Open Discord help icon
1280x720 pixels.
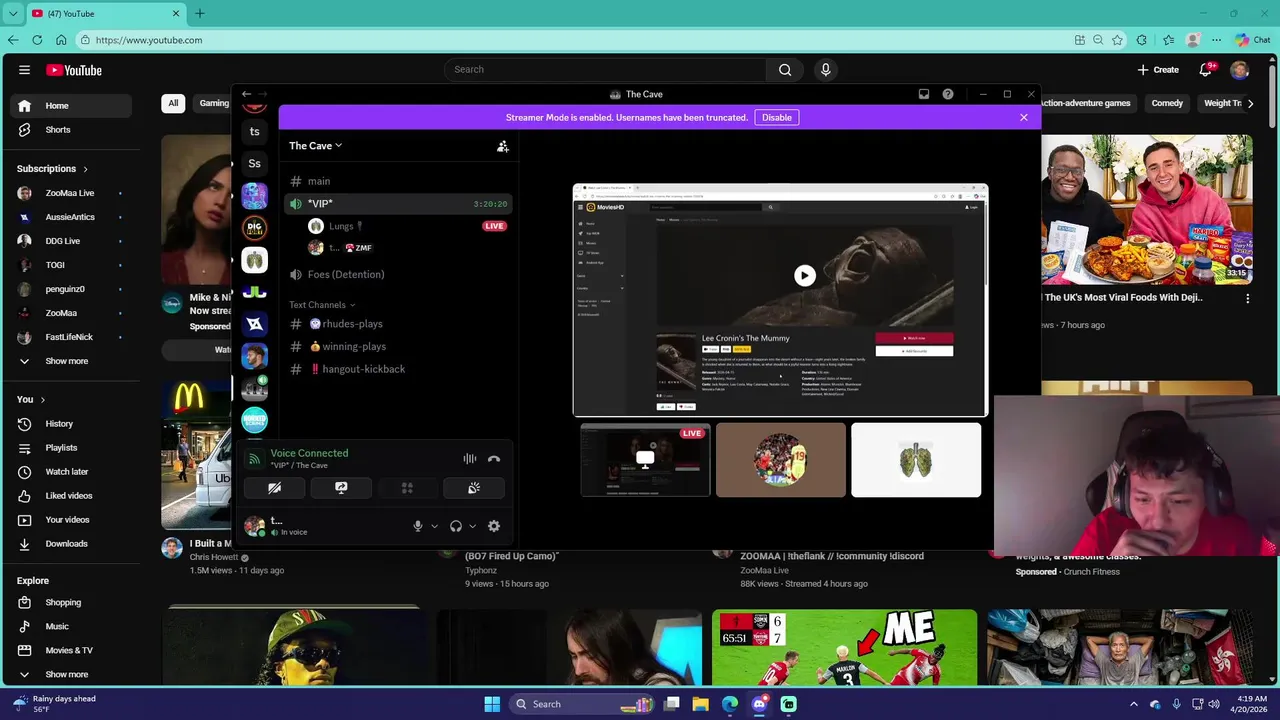pos(948,94)
